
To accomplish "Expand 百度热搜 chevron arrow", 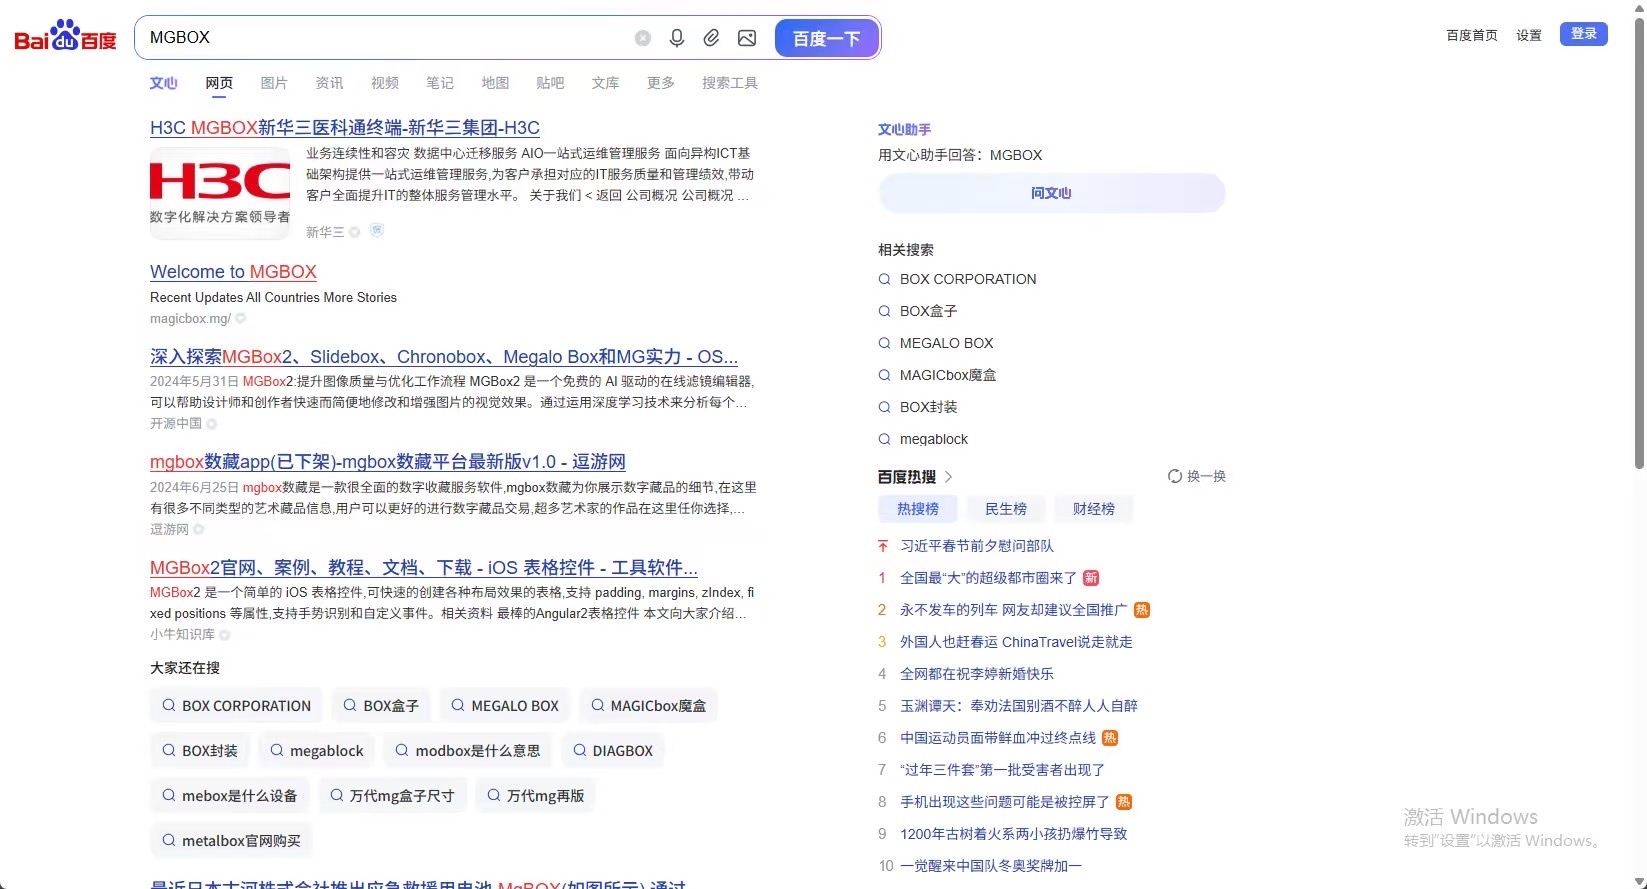I will (949, 477).
